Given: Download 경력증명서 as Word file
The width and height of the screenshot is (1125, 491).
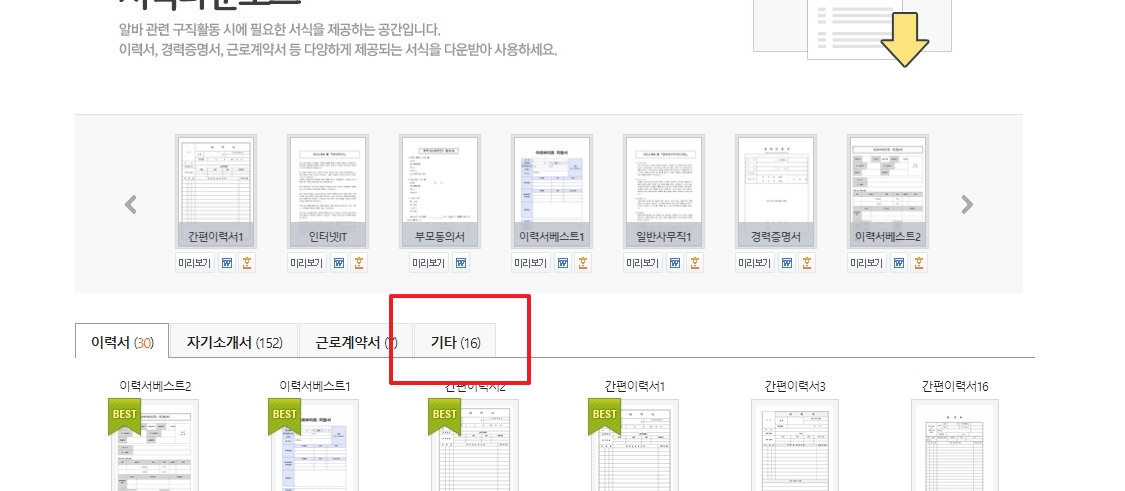Looking at the screenshot, I should pos(786,263).
